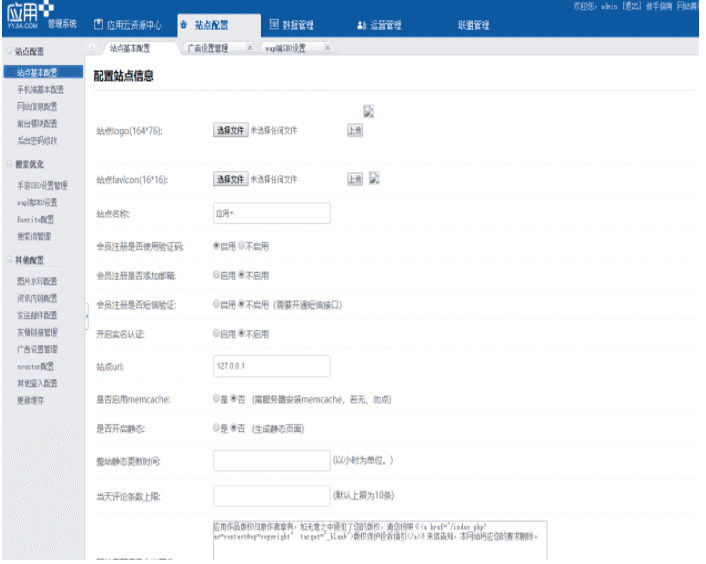Switch to the 广告设置管理 tab
706x564 pixels.
coord(208,48)
